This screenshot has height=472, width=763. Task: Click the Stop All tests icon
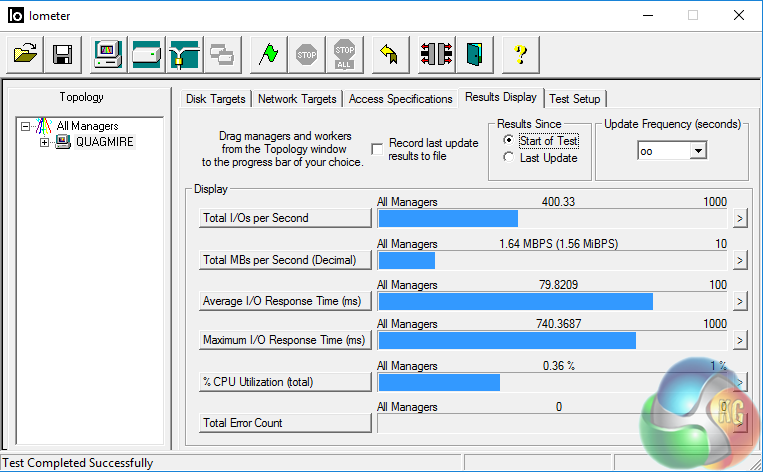[345, 54]
